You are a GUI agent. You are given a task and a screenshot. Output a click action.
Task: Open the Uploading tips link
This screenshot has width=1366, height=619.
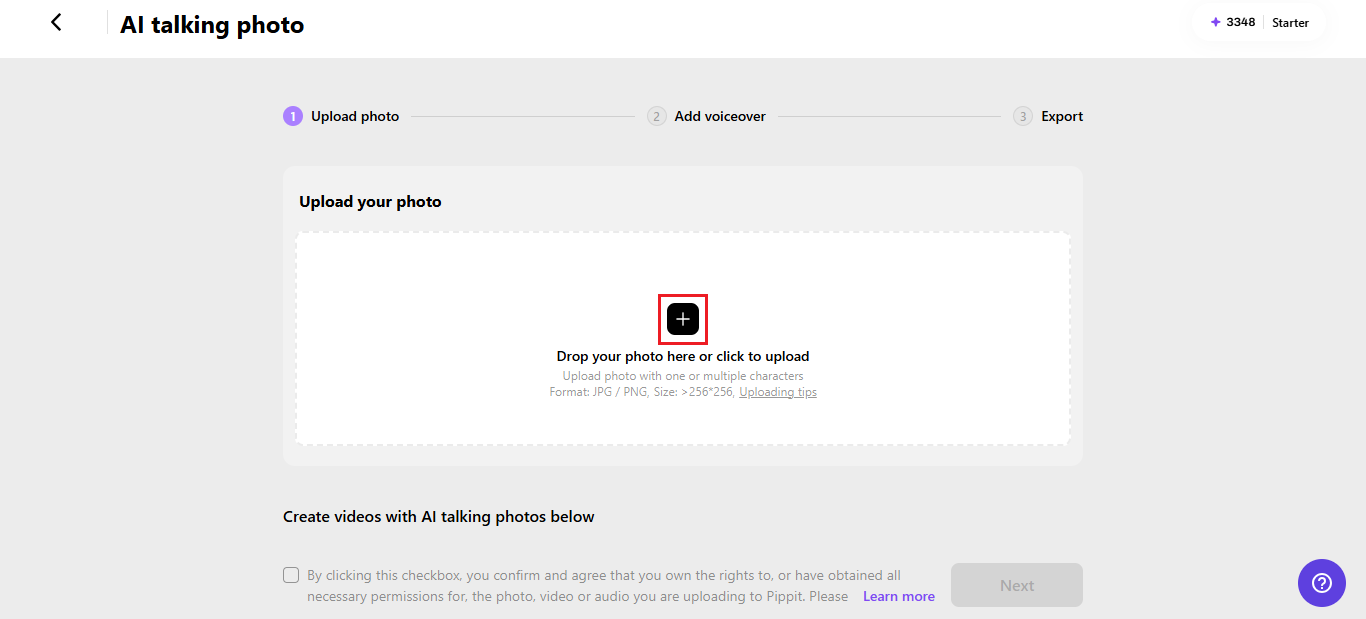tap(778, 392)
